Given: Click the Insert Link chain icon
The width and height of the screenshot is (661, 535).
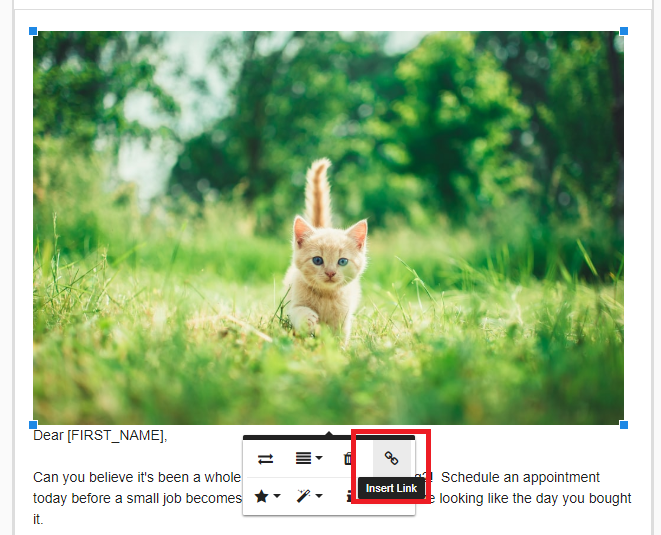Looking at the screenshot, I should coord(391,458).
